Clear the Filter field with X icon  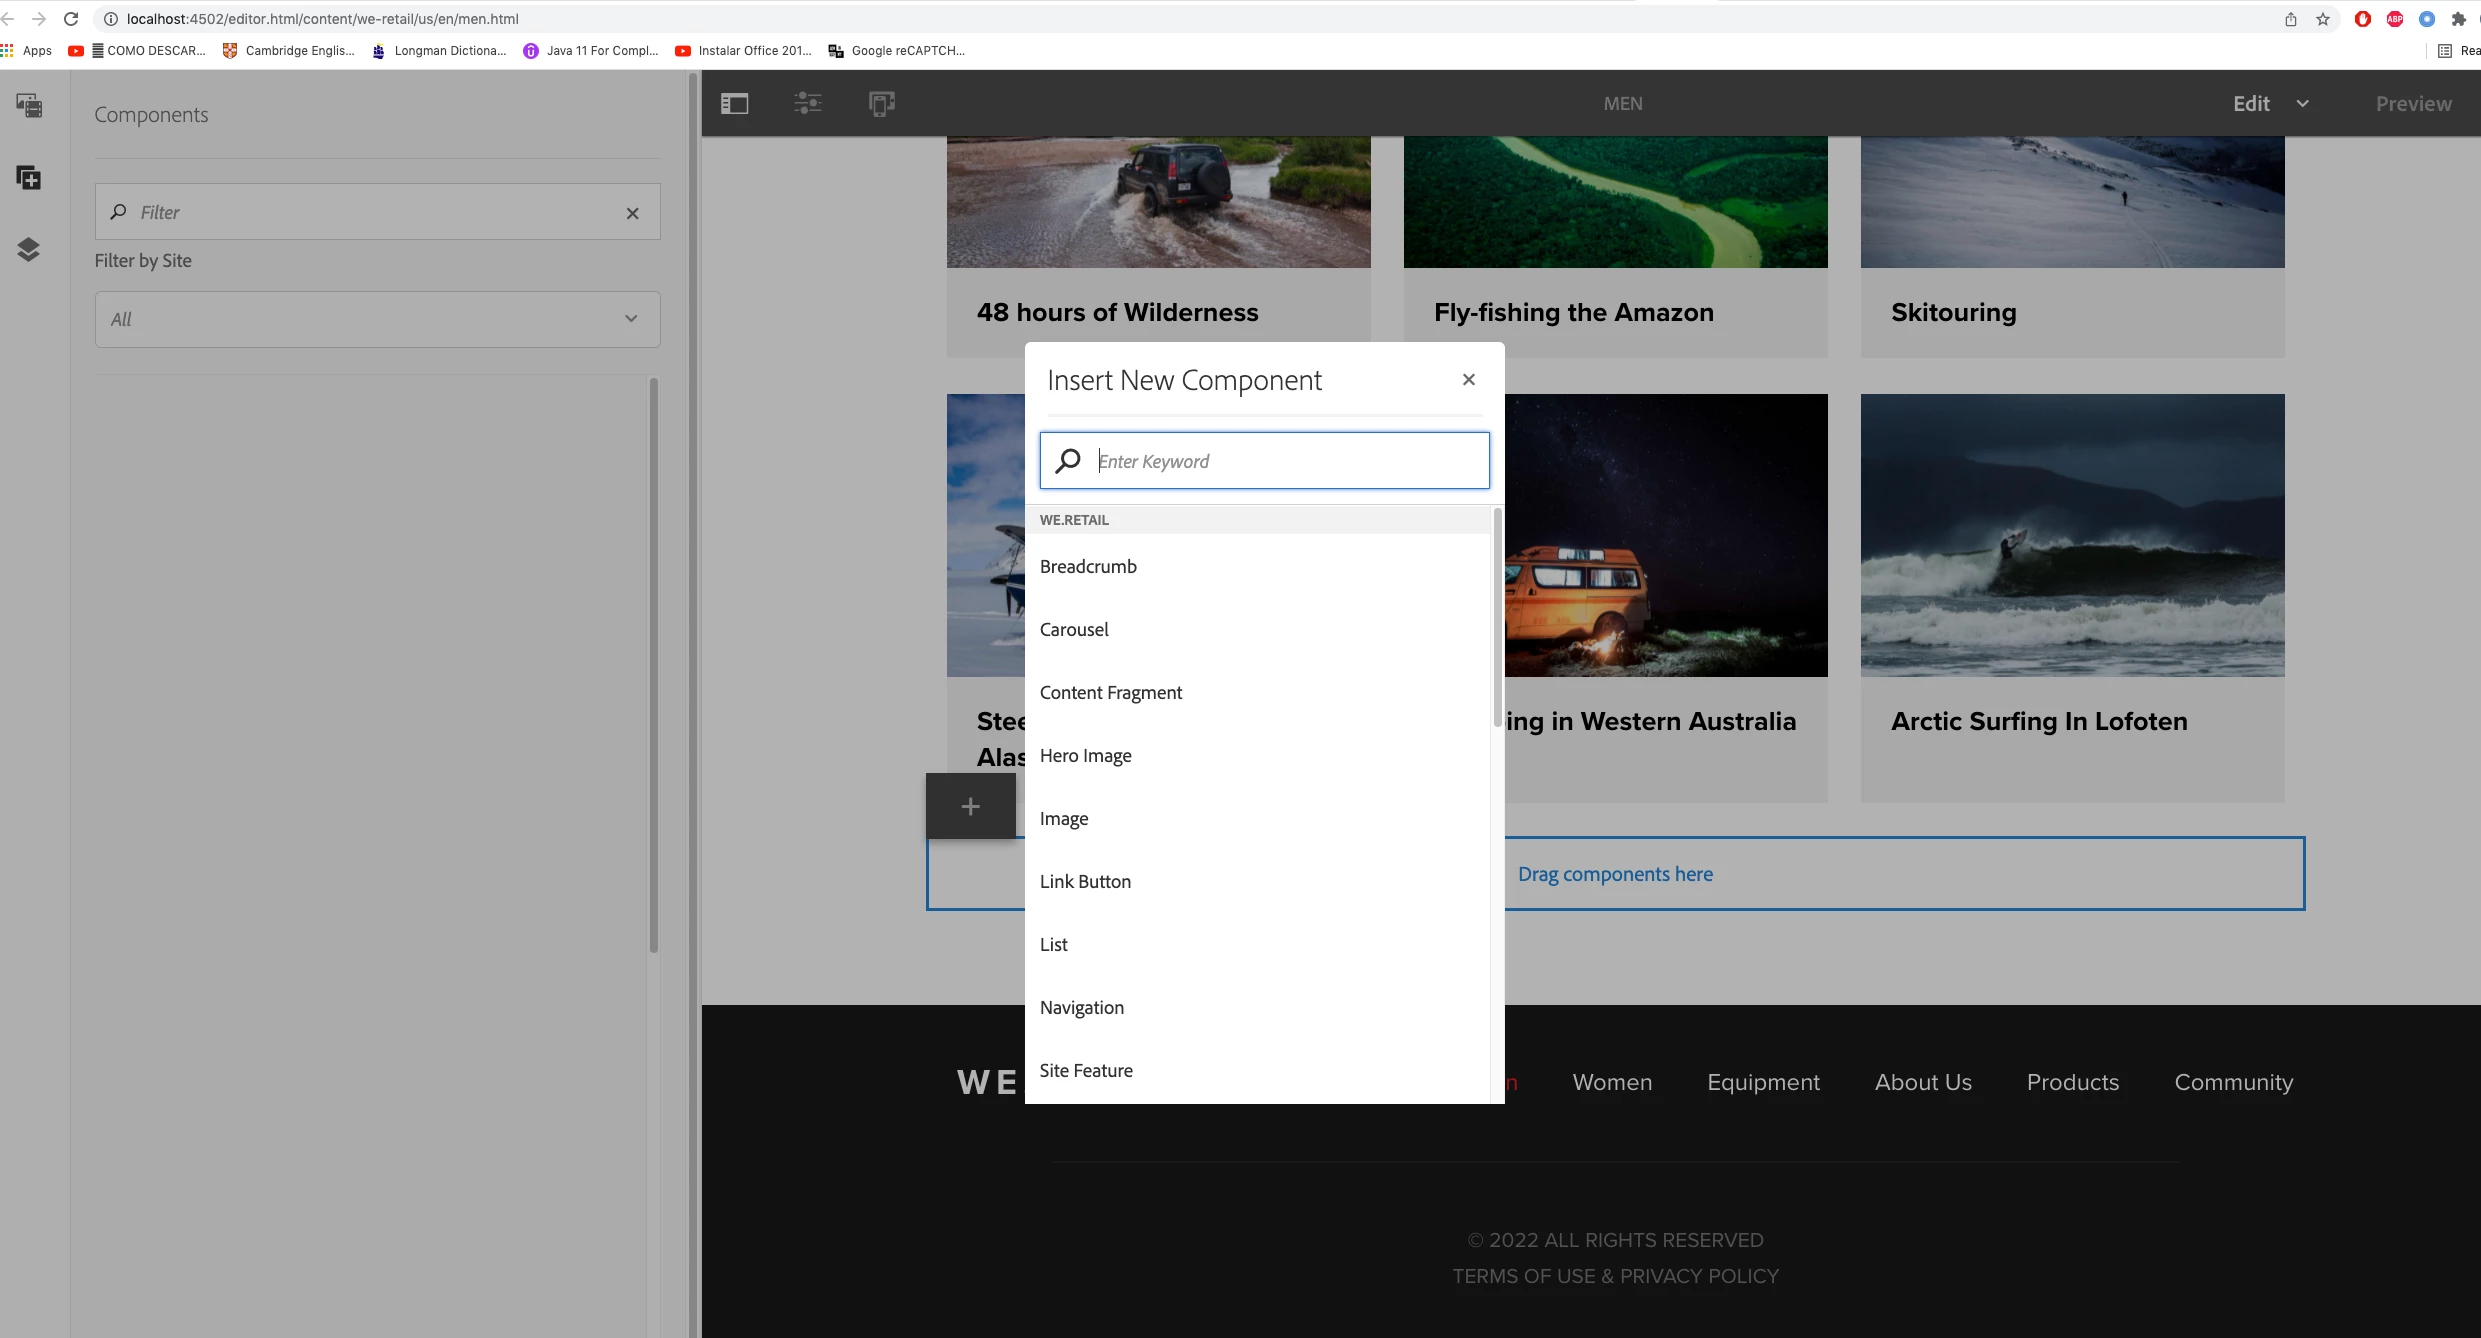632,213
